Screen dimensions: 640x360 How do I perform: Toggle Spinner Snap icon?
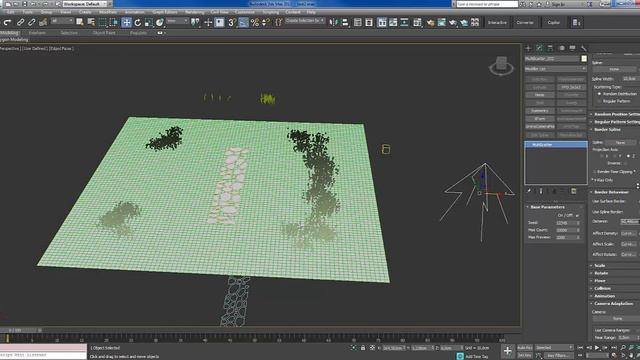tap(266, 22)
